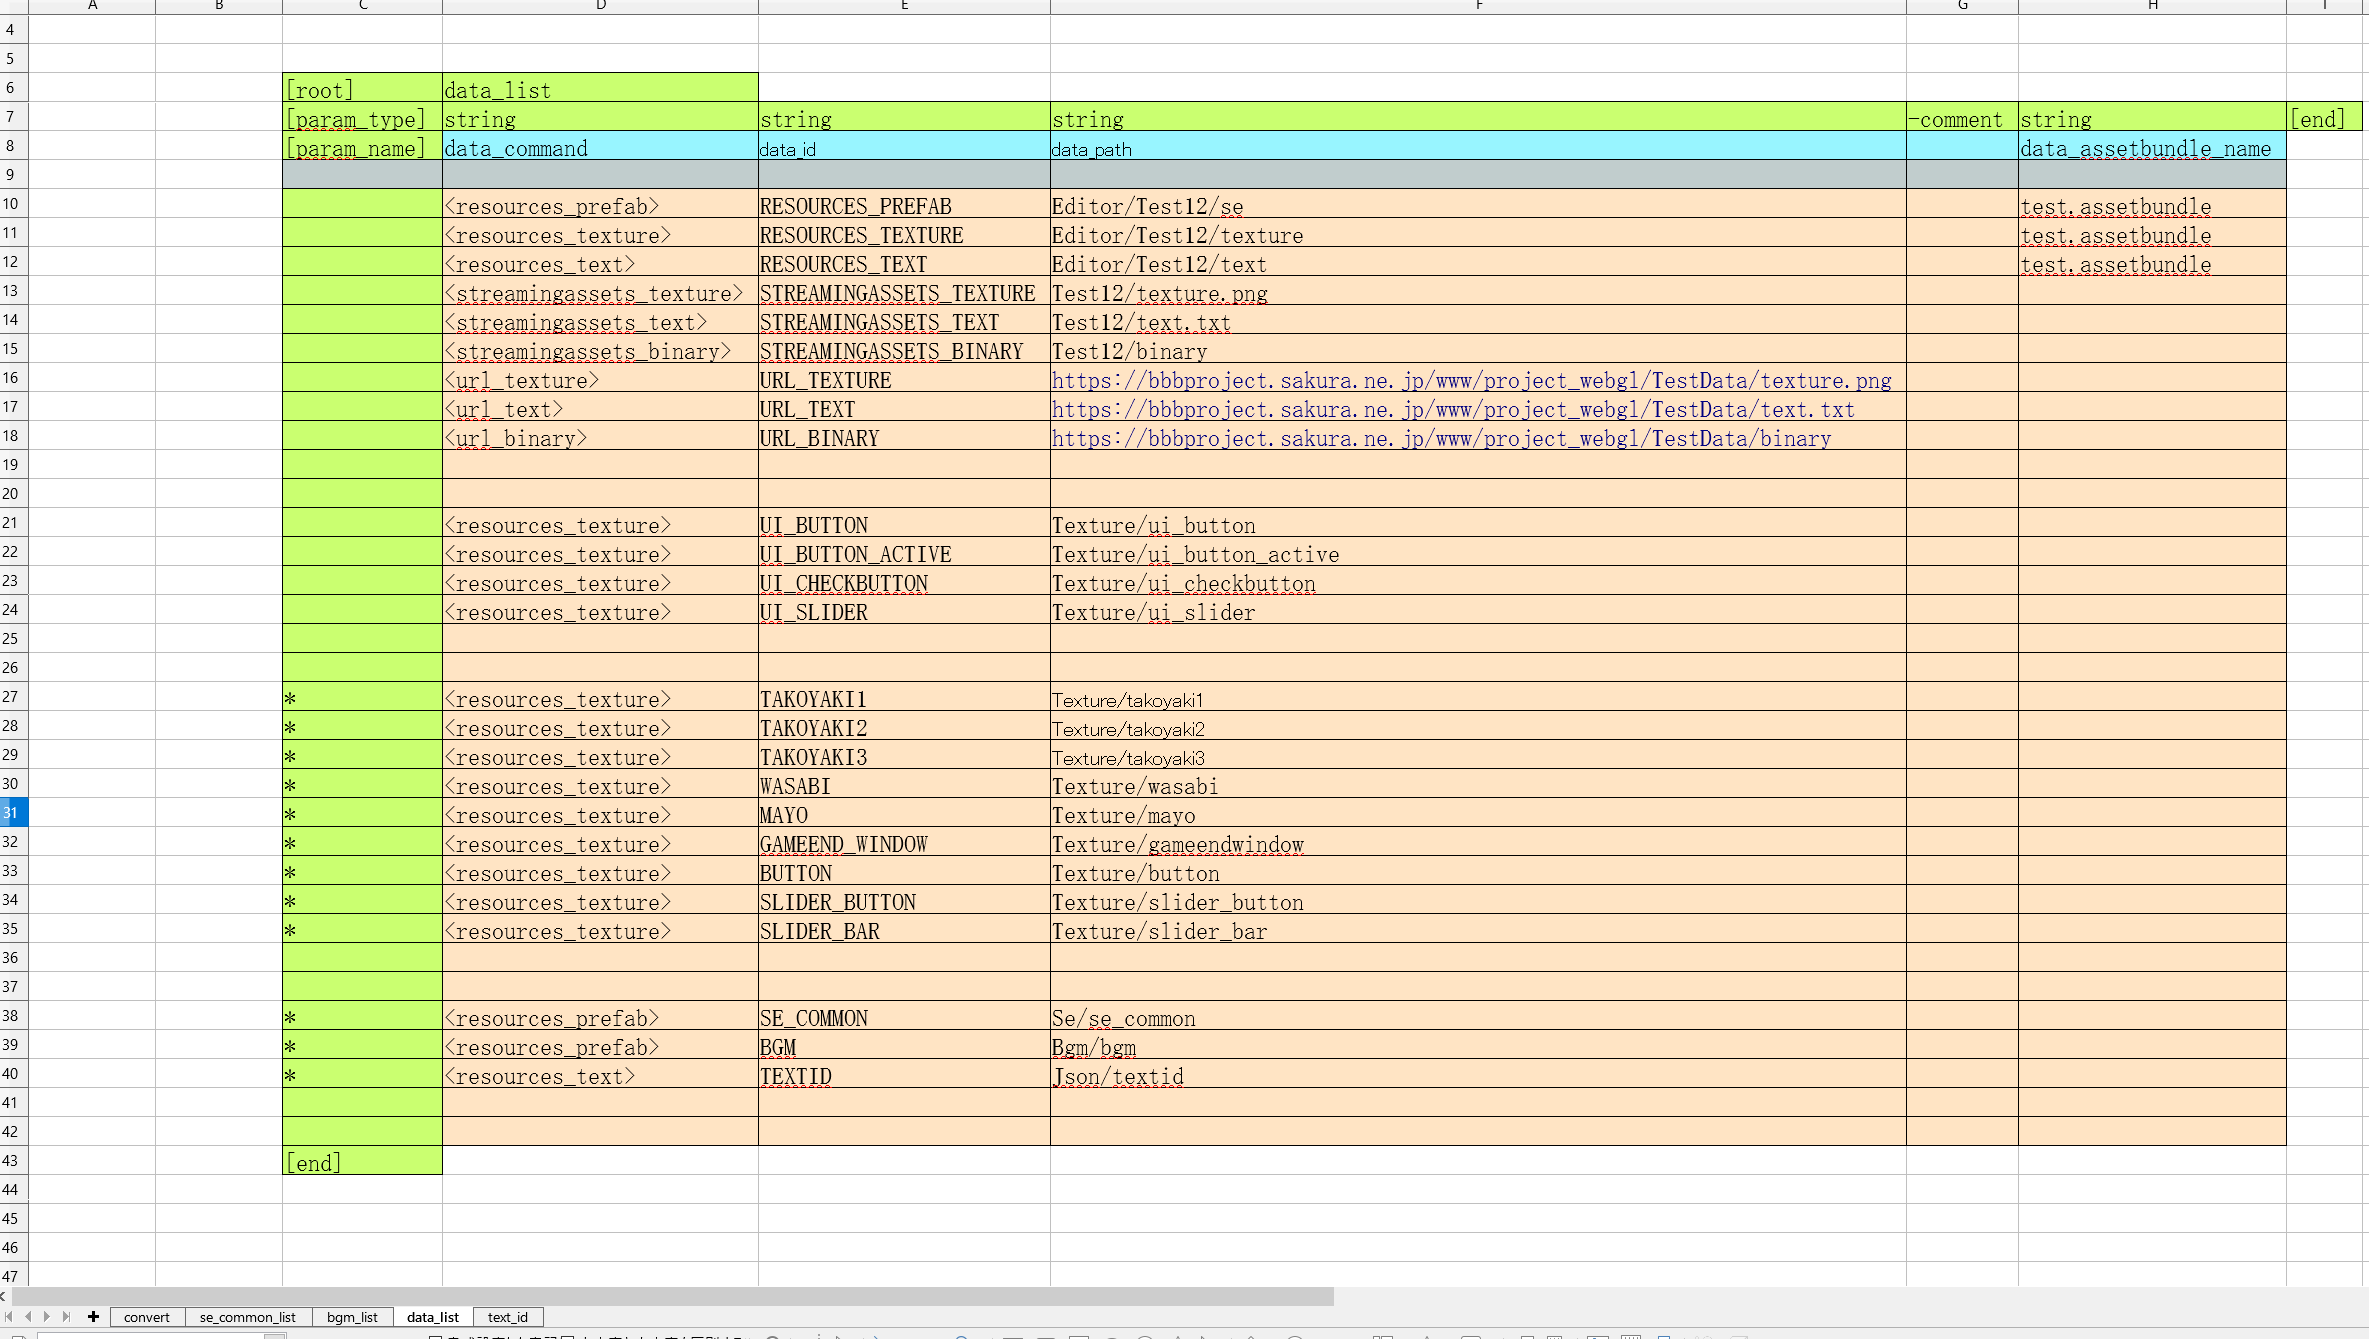Click the horizontal scrollbar thumb

670,1297
